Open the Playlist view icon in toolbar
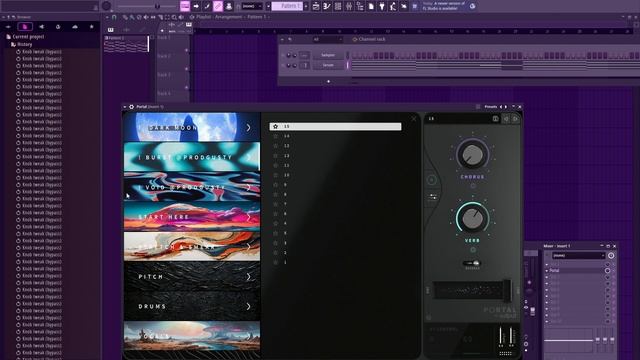Screen dimensions: 640x360 (x=316, y=6)
